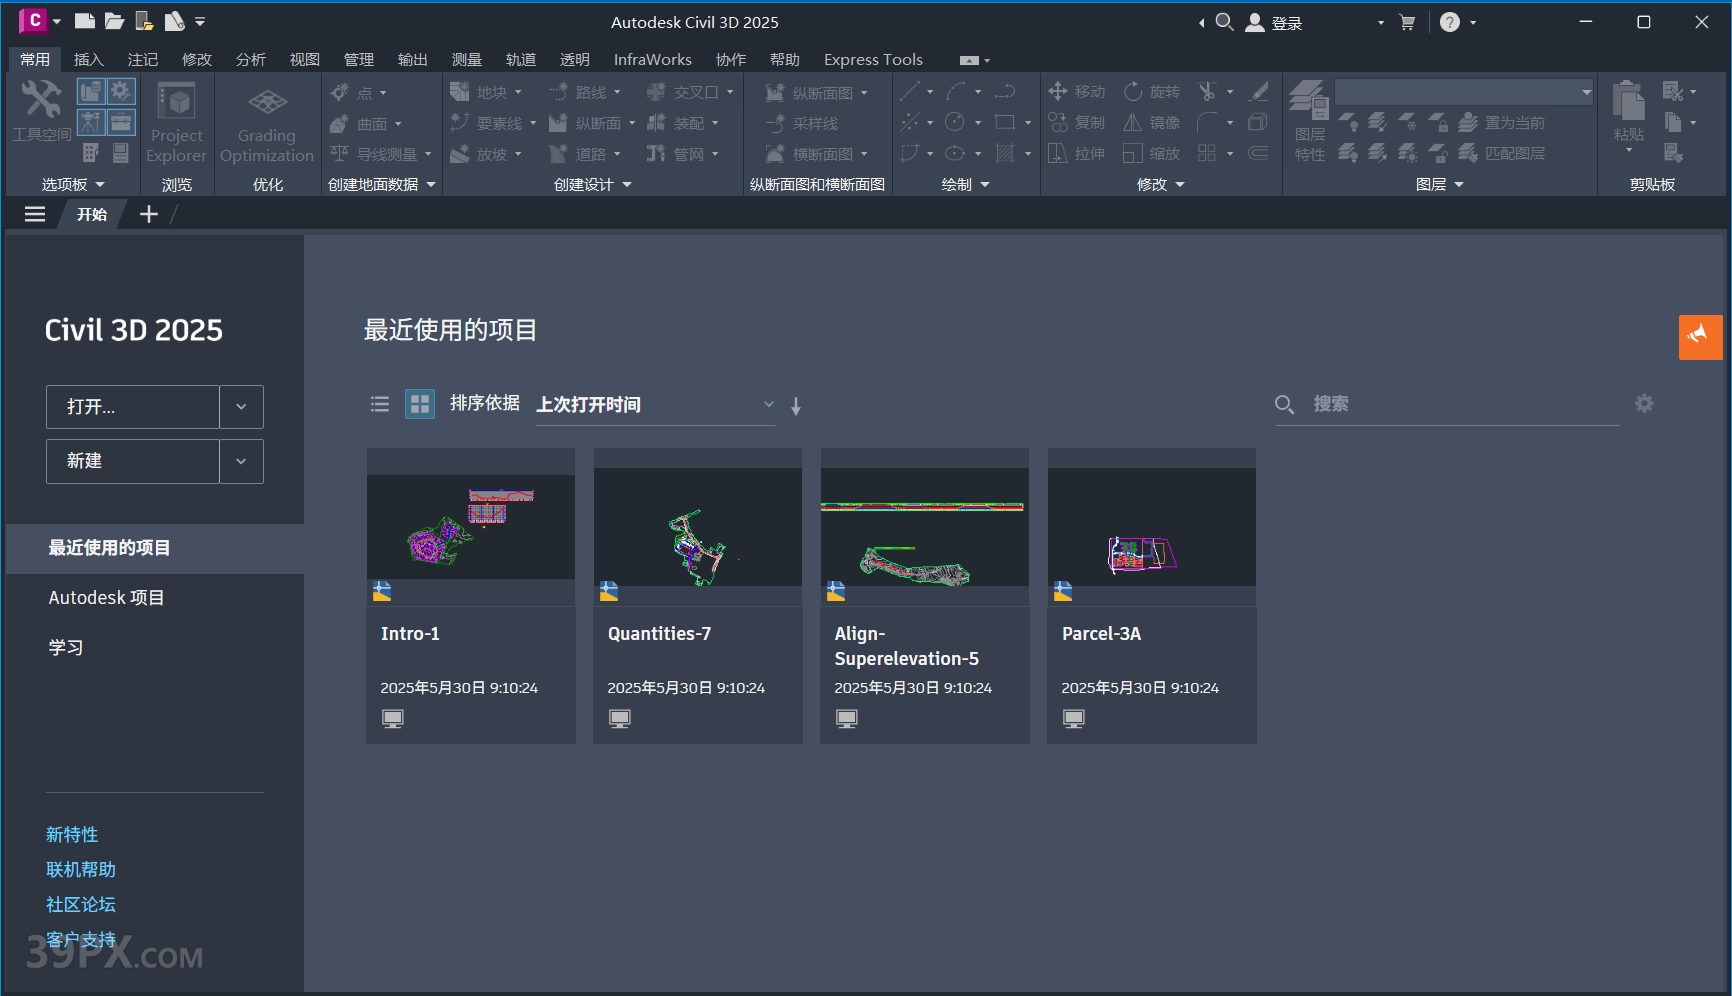Click the orange announcements megaphone icon
1732x996 pixels.
coord(1700,337)
